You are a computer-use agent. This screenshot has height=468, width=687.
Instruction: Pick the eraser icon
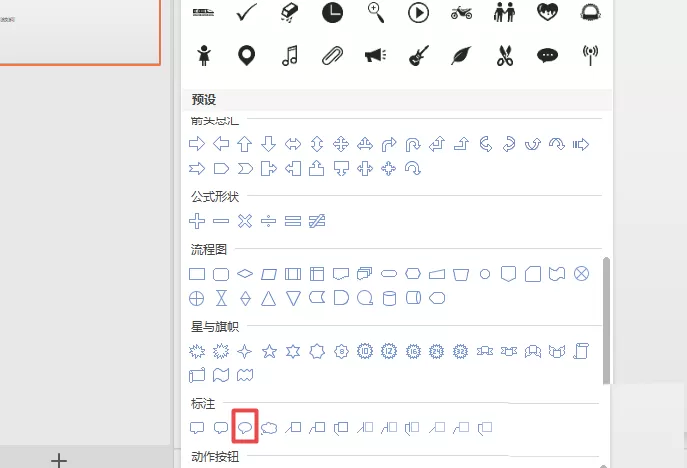click(289, 13)
